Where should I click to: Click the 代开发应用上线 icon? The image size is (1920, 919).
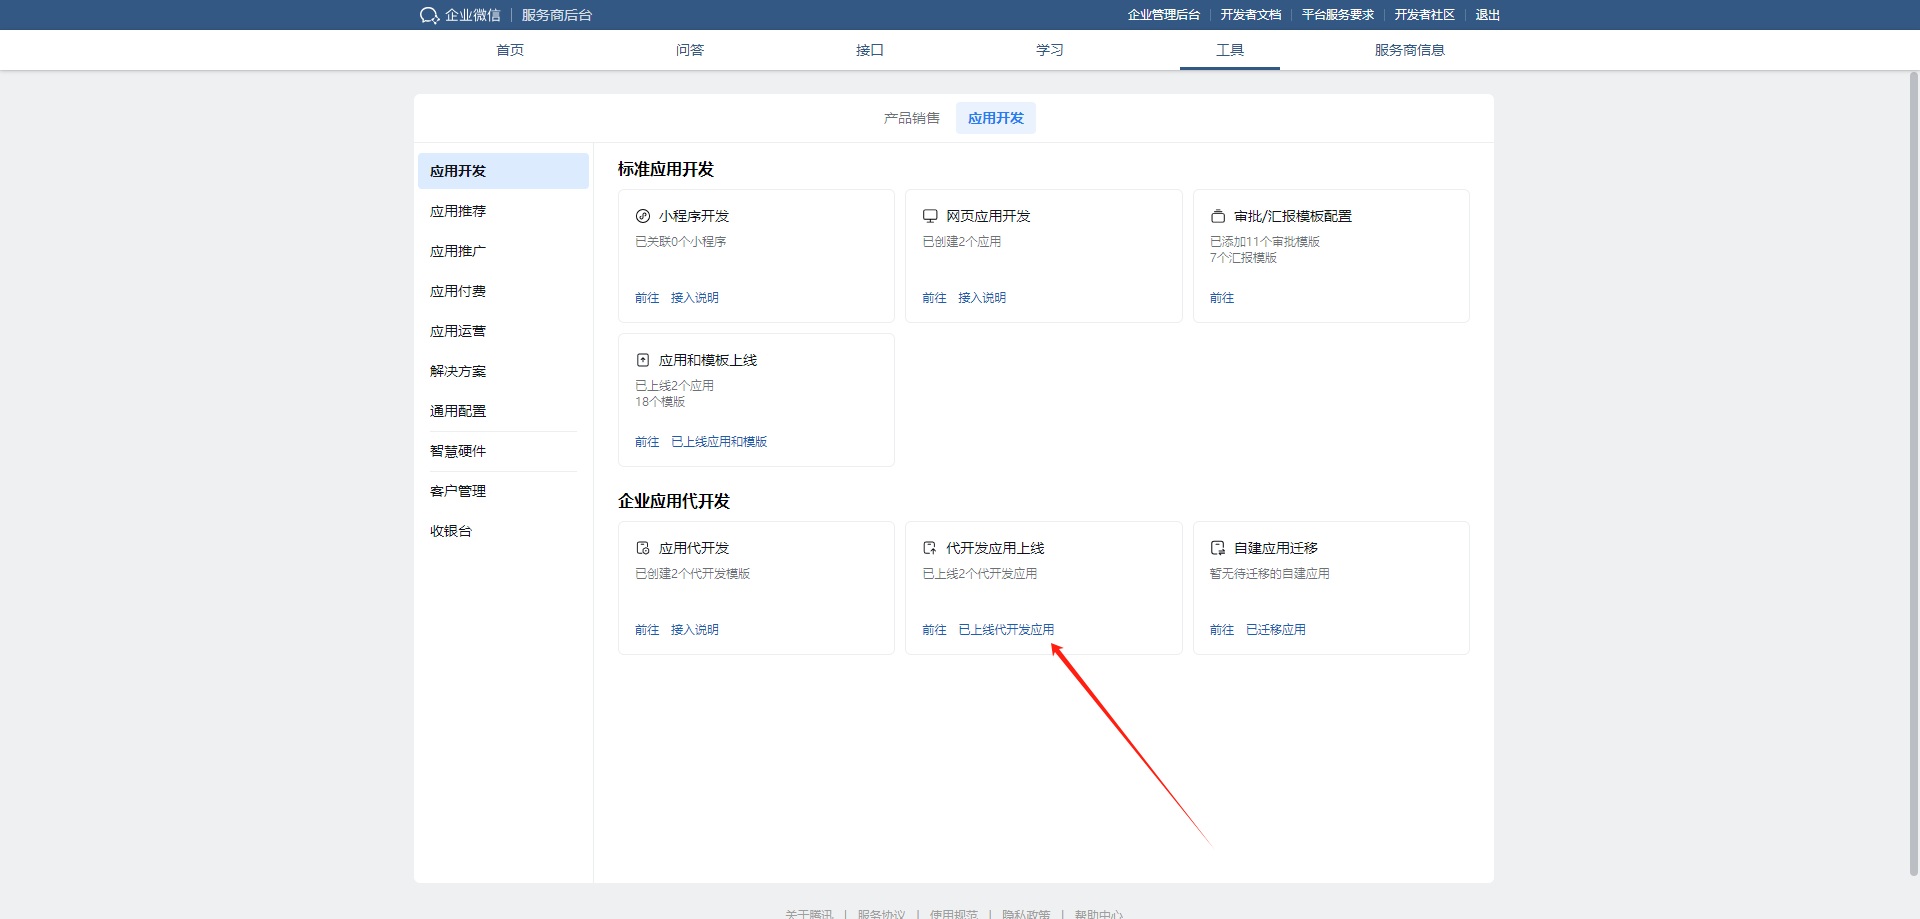click(930, 548)
